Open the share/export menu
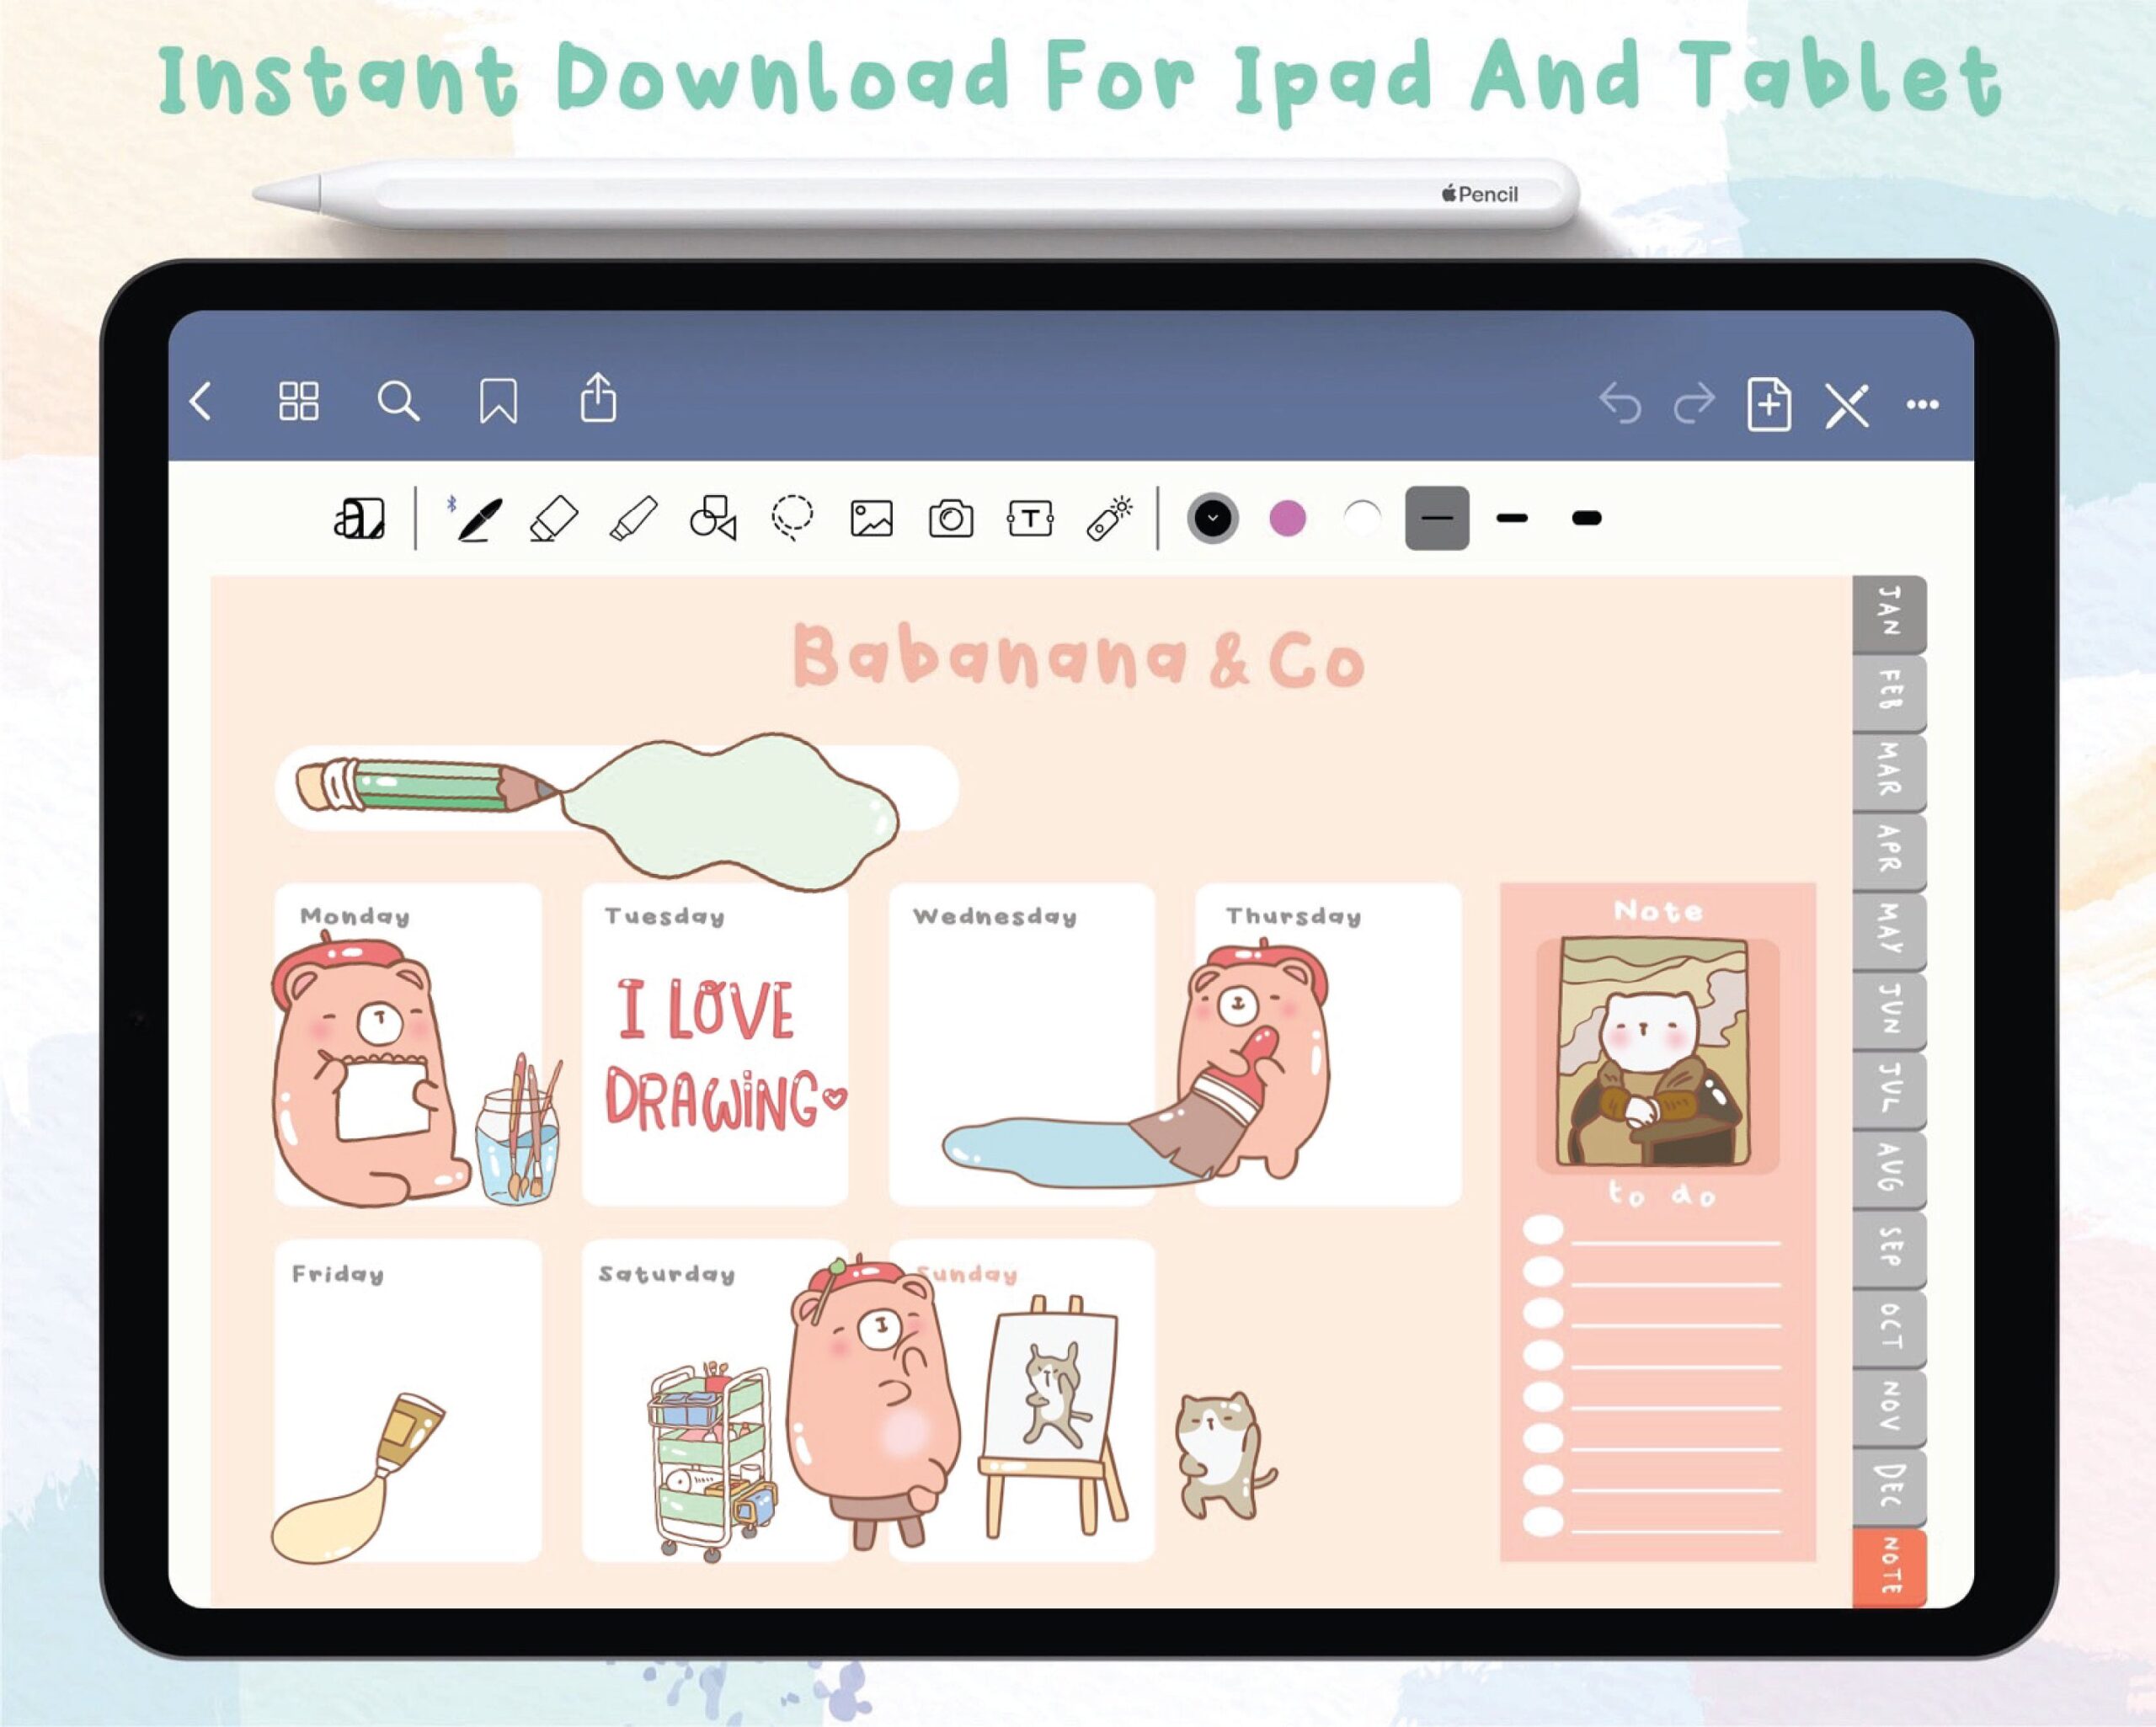2156x1727 pixels. point(598,398)
